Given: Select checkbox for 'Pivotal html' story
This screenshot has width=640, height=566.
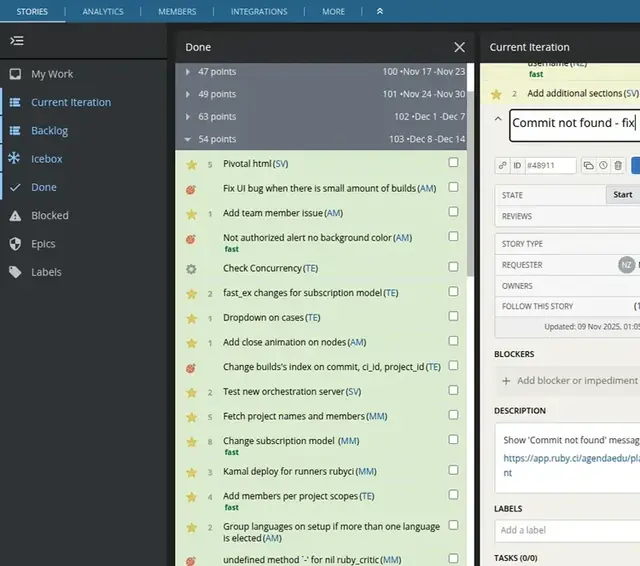Looking at the screenshot, I should point(454,162).
